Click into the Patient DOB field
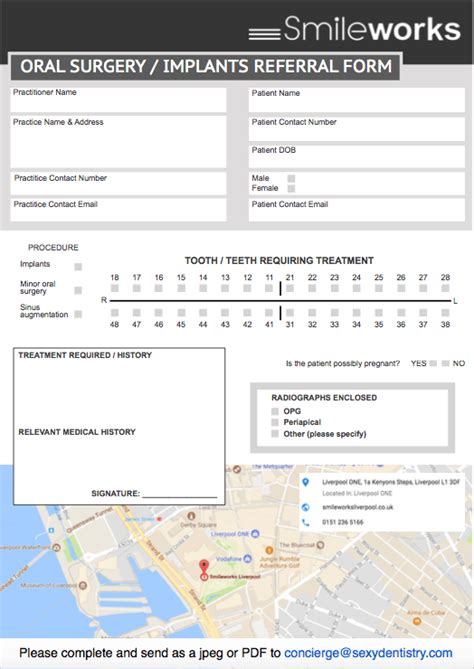Image resolution: width=474 pixels, height=669 pixels. [x=357, y=157]
